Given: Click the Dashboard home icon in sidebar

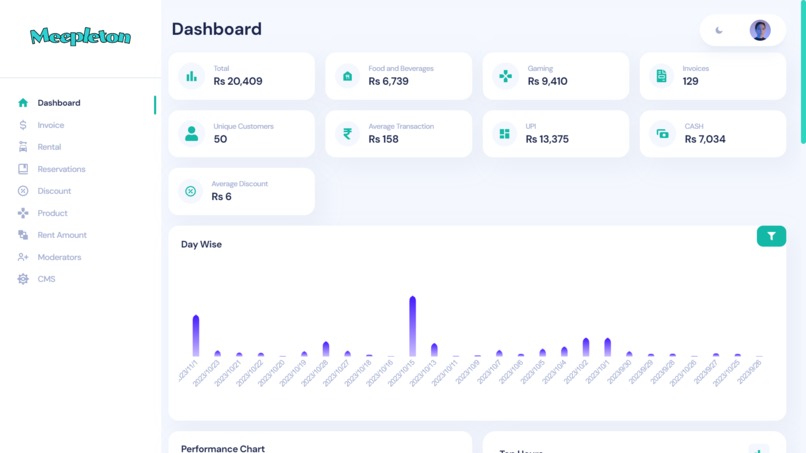Looking at the screenshot, I should click(23, 103).
